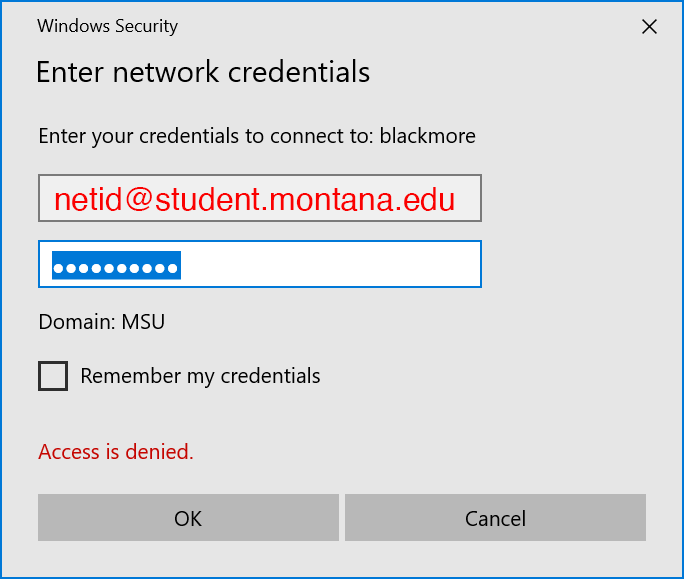
Task: Click the 'blackmore' server name
Action: [x=428, y=136]
